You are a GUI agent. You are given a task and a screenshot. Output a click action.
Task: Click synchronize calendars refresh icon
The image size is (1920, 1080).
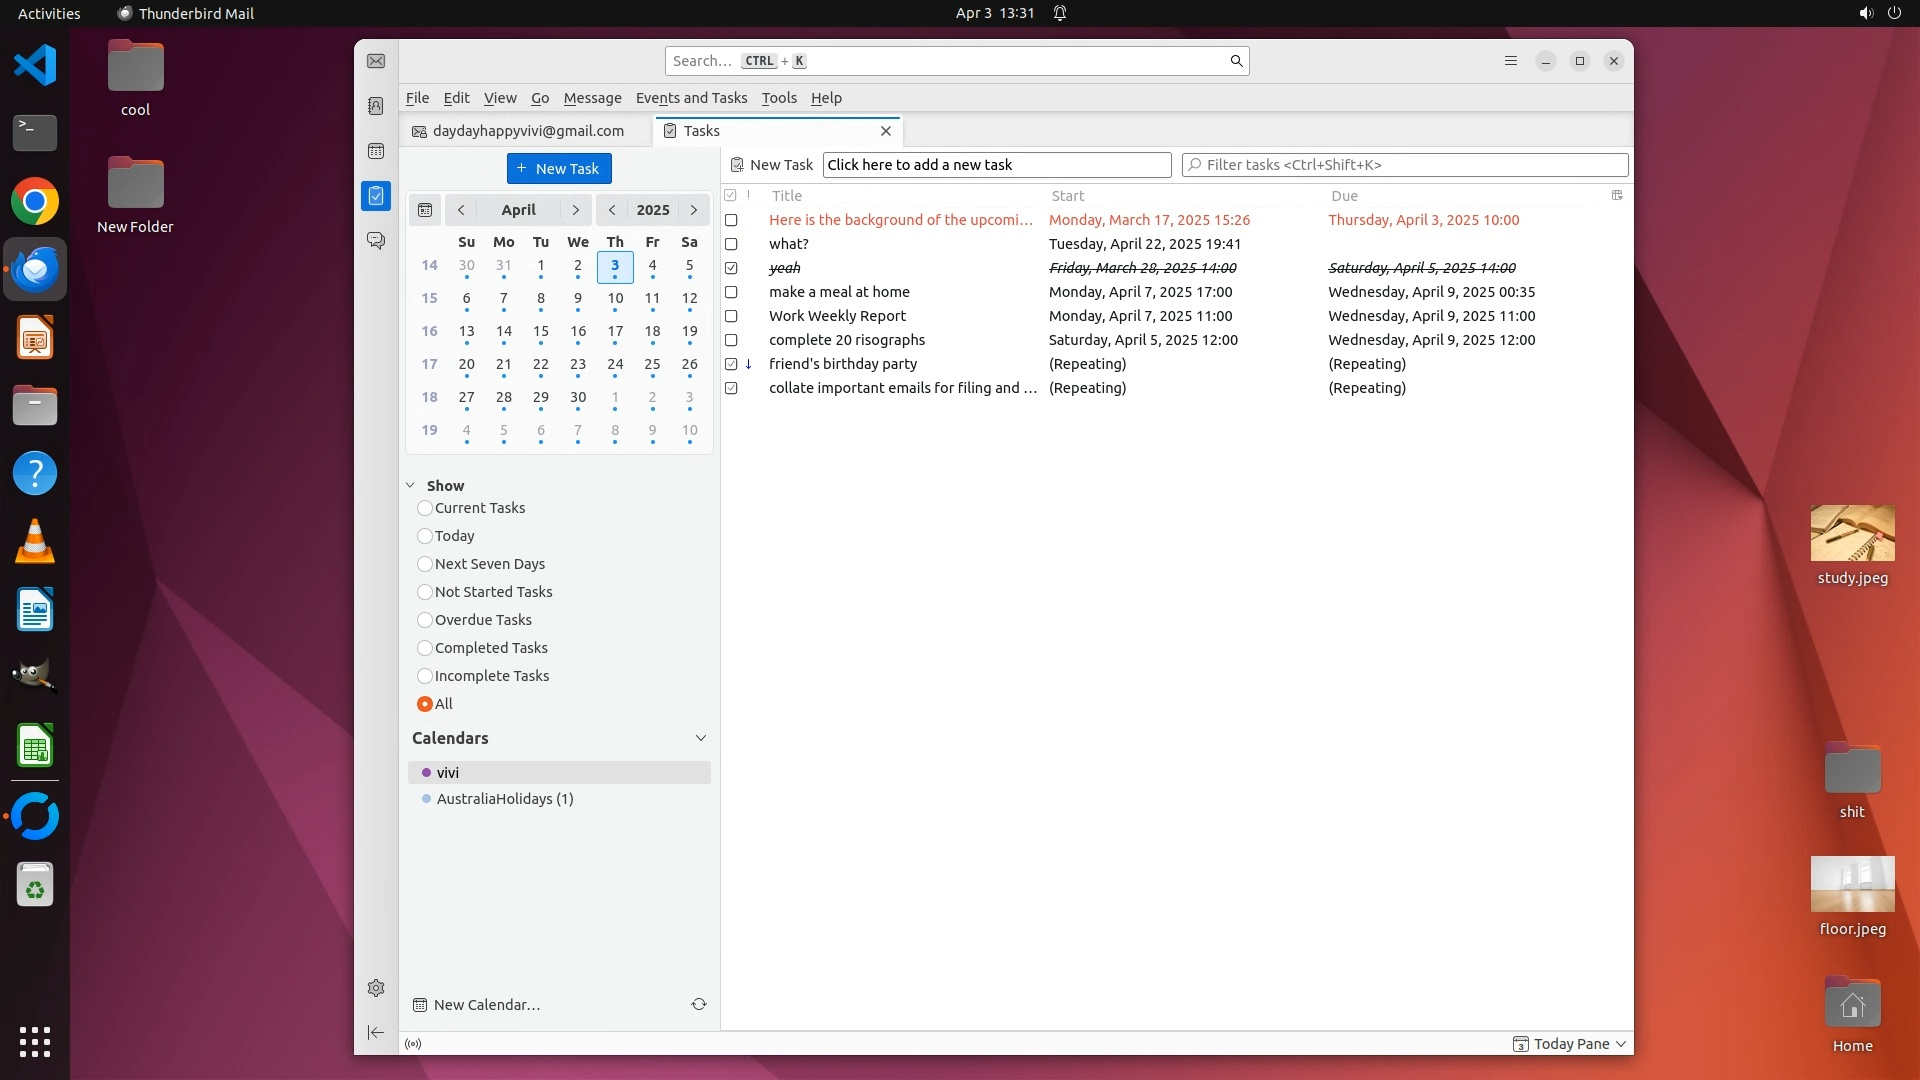click(699, 1004)
